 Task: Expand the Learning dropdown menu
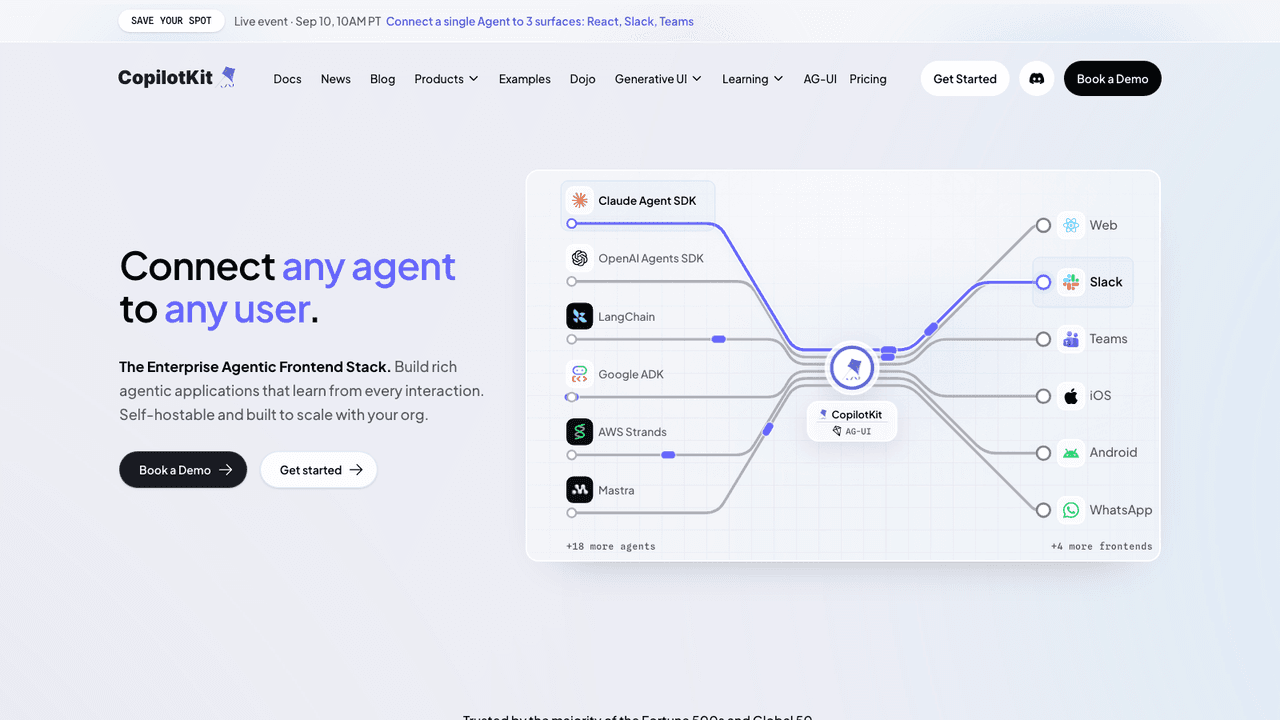[753, 79]
